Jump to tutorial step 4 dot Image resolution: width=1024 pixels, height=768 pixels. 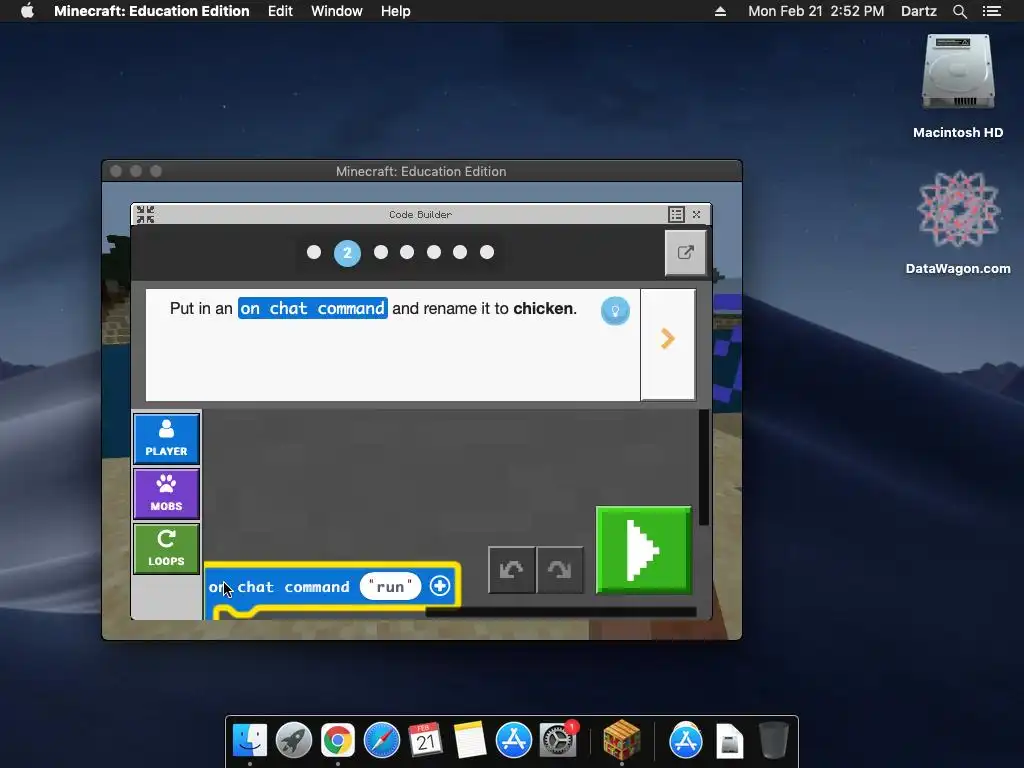click(407, 252)
